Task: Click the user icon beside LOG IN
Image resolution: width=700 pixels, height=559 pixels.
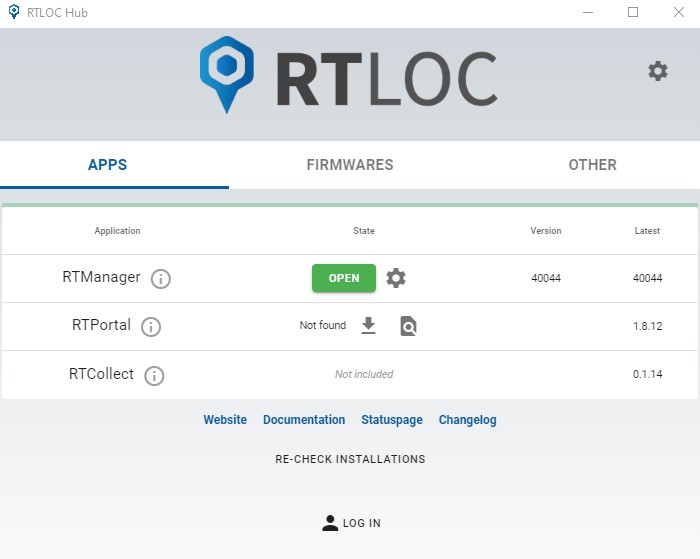Action: pyautogui.click(x=330, y=523)
